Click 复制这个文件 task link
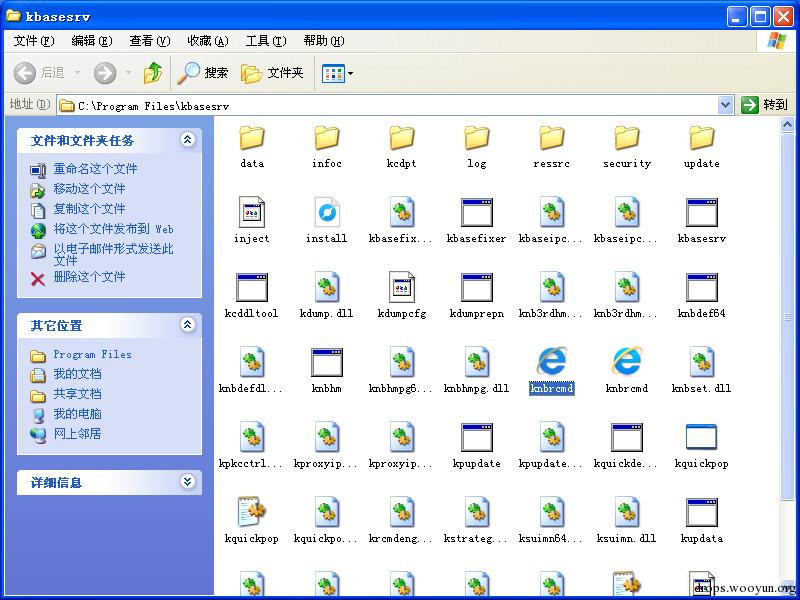Image resolution: width=800 pixels, height=600 pixels. click(x=89, y=209)
